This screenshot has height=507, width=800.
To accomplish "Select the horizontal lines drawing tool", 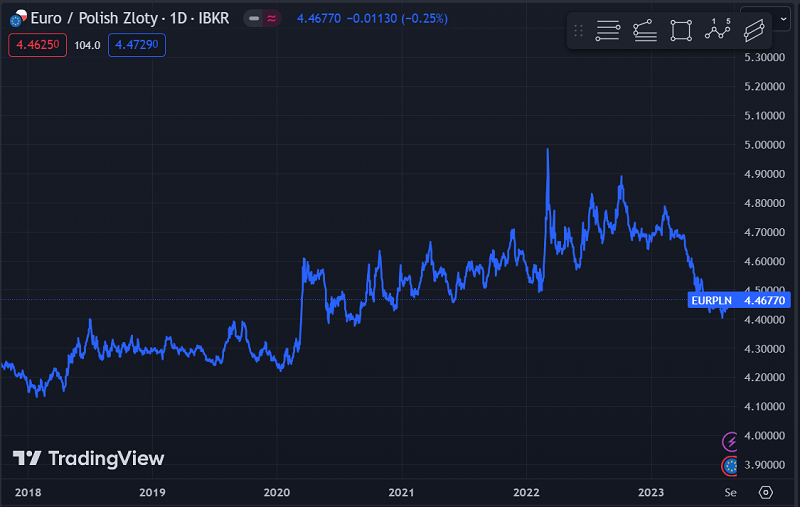I will [x=607, y=31].
